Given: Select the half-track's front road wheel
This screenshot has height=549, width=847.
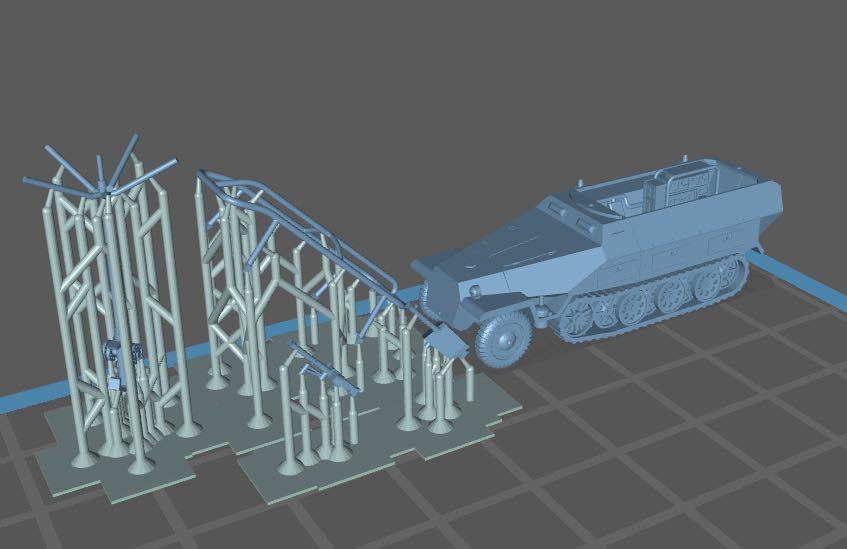Looking at the screenshot, I should (x=503, y=339).
